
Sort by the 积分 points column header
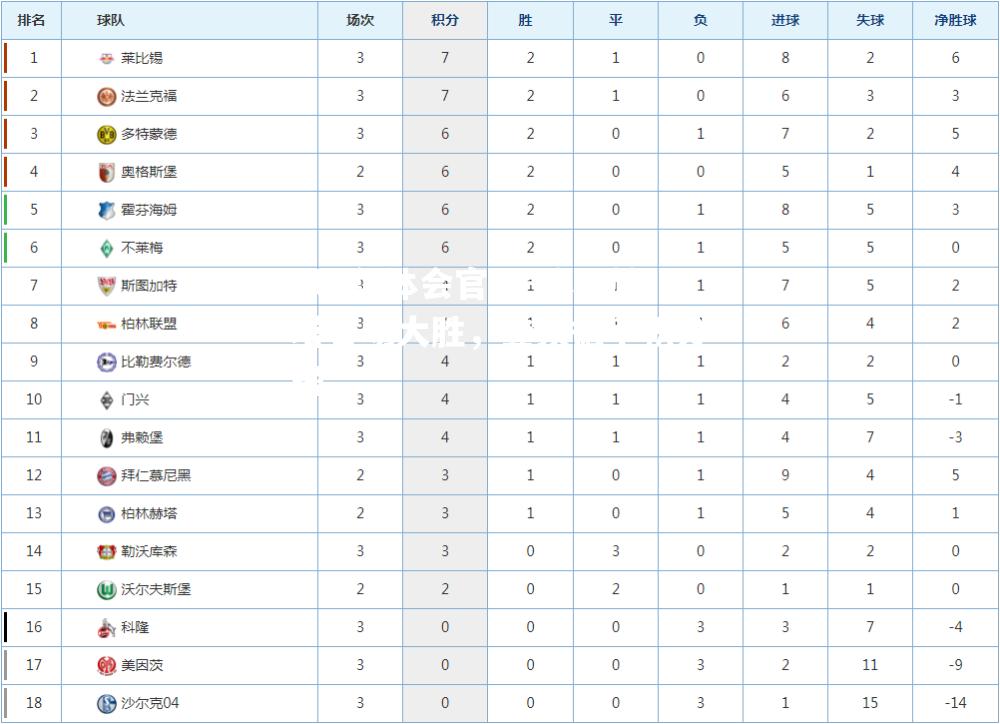[445, 20]
